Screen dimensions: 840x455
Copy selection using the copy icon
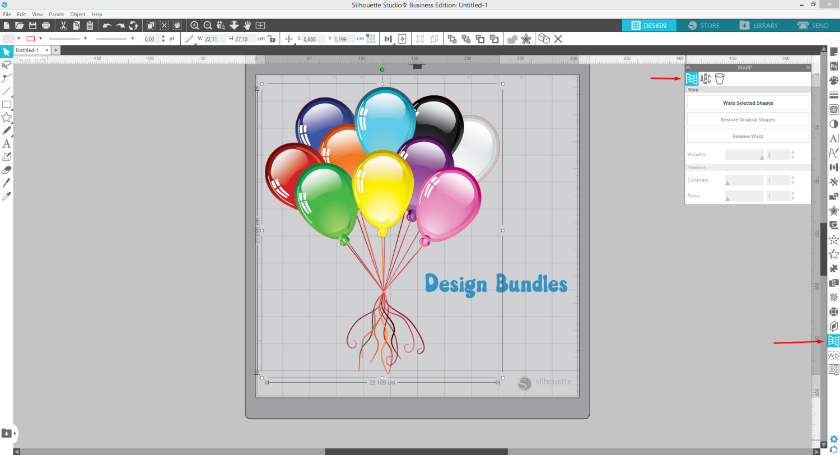pyautogui.click(x=77, y=25)
